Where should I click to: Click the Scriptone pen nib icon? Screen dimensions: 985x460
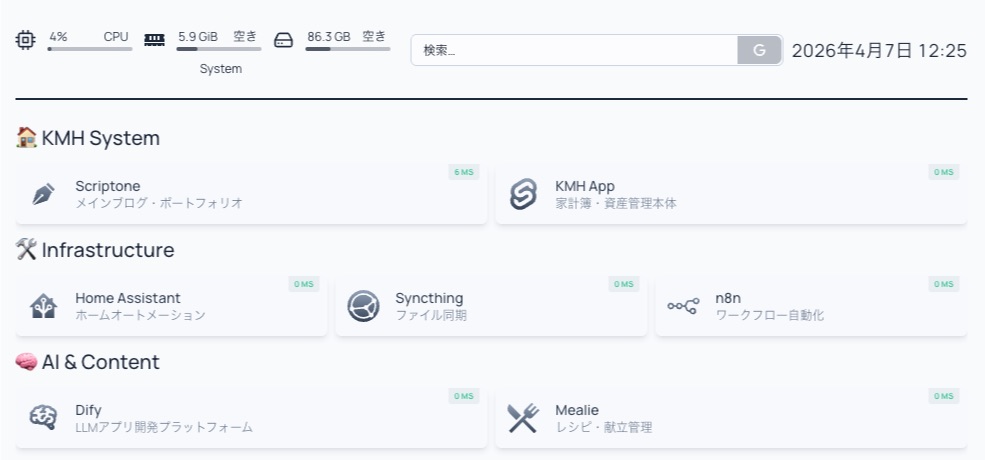pos(43,194)
